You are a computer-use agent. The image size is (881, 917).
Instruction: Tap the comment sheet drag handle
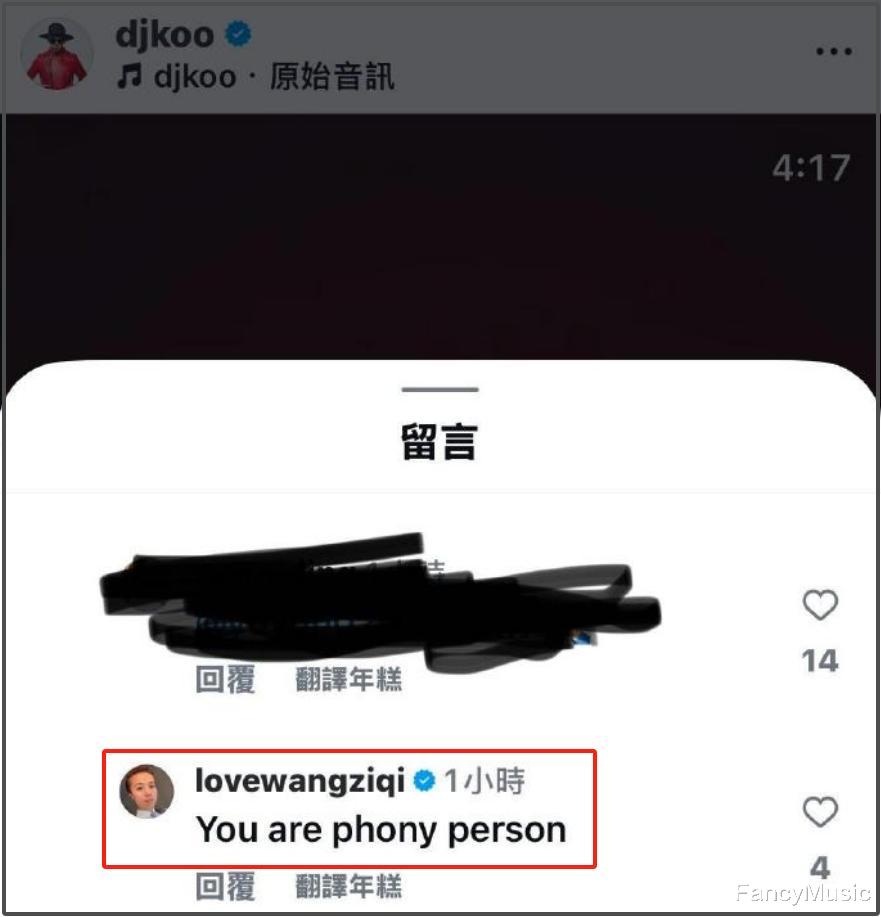point(440,389)
